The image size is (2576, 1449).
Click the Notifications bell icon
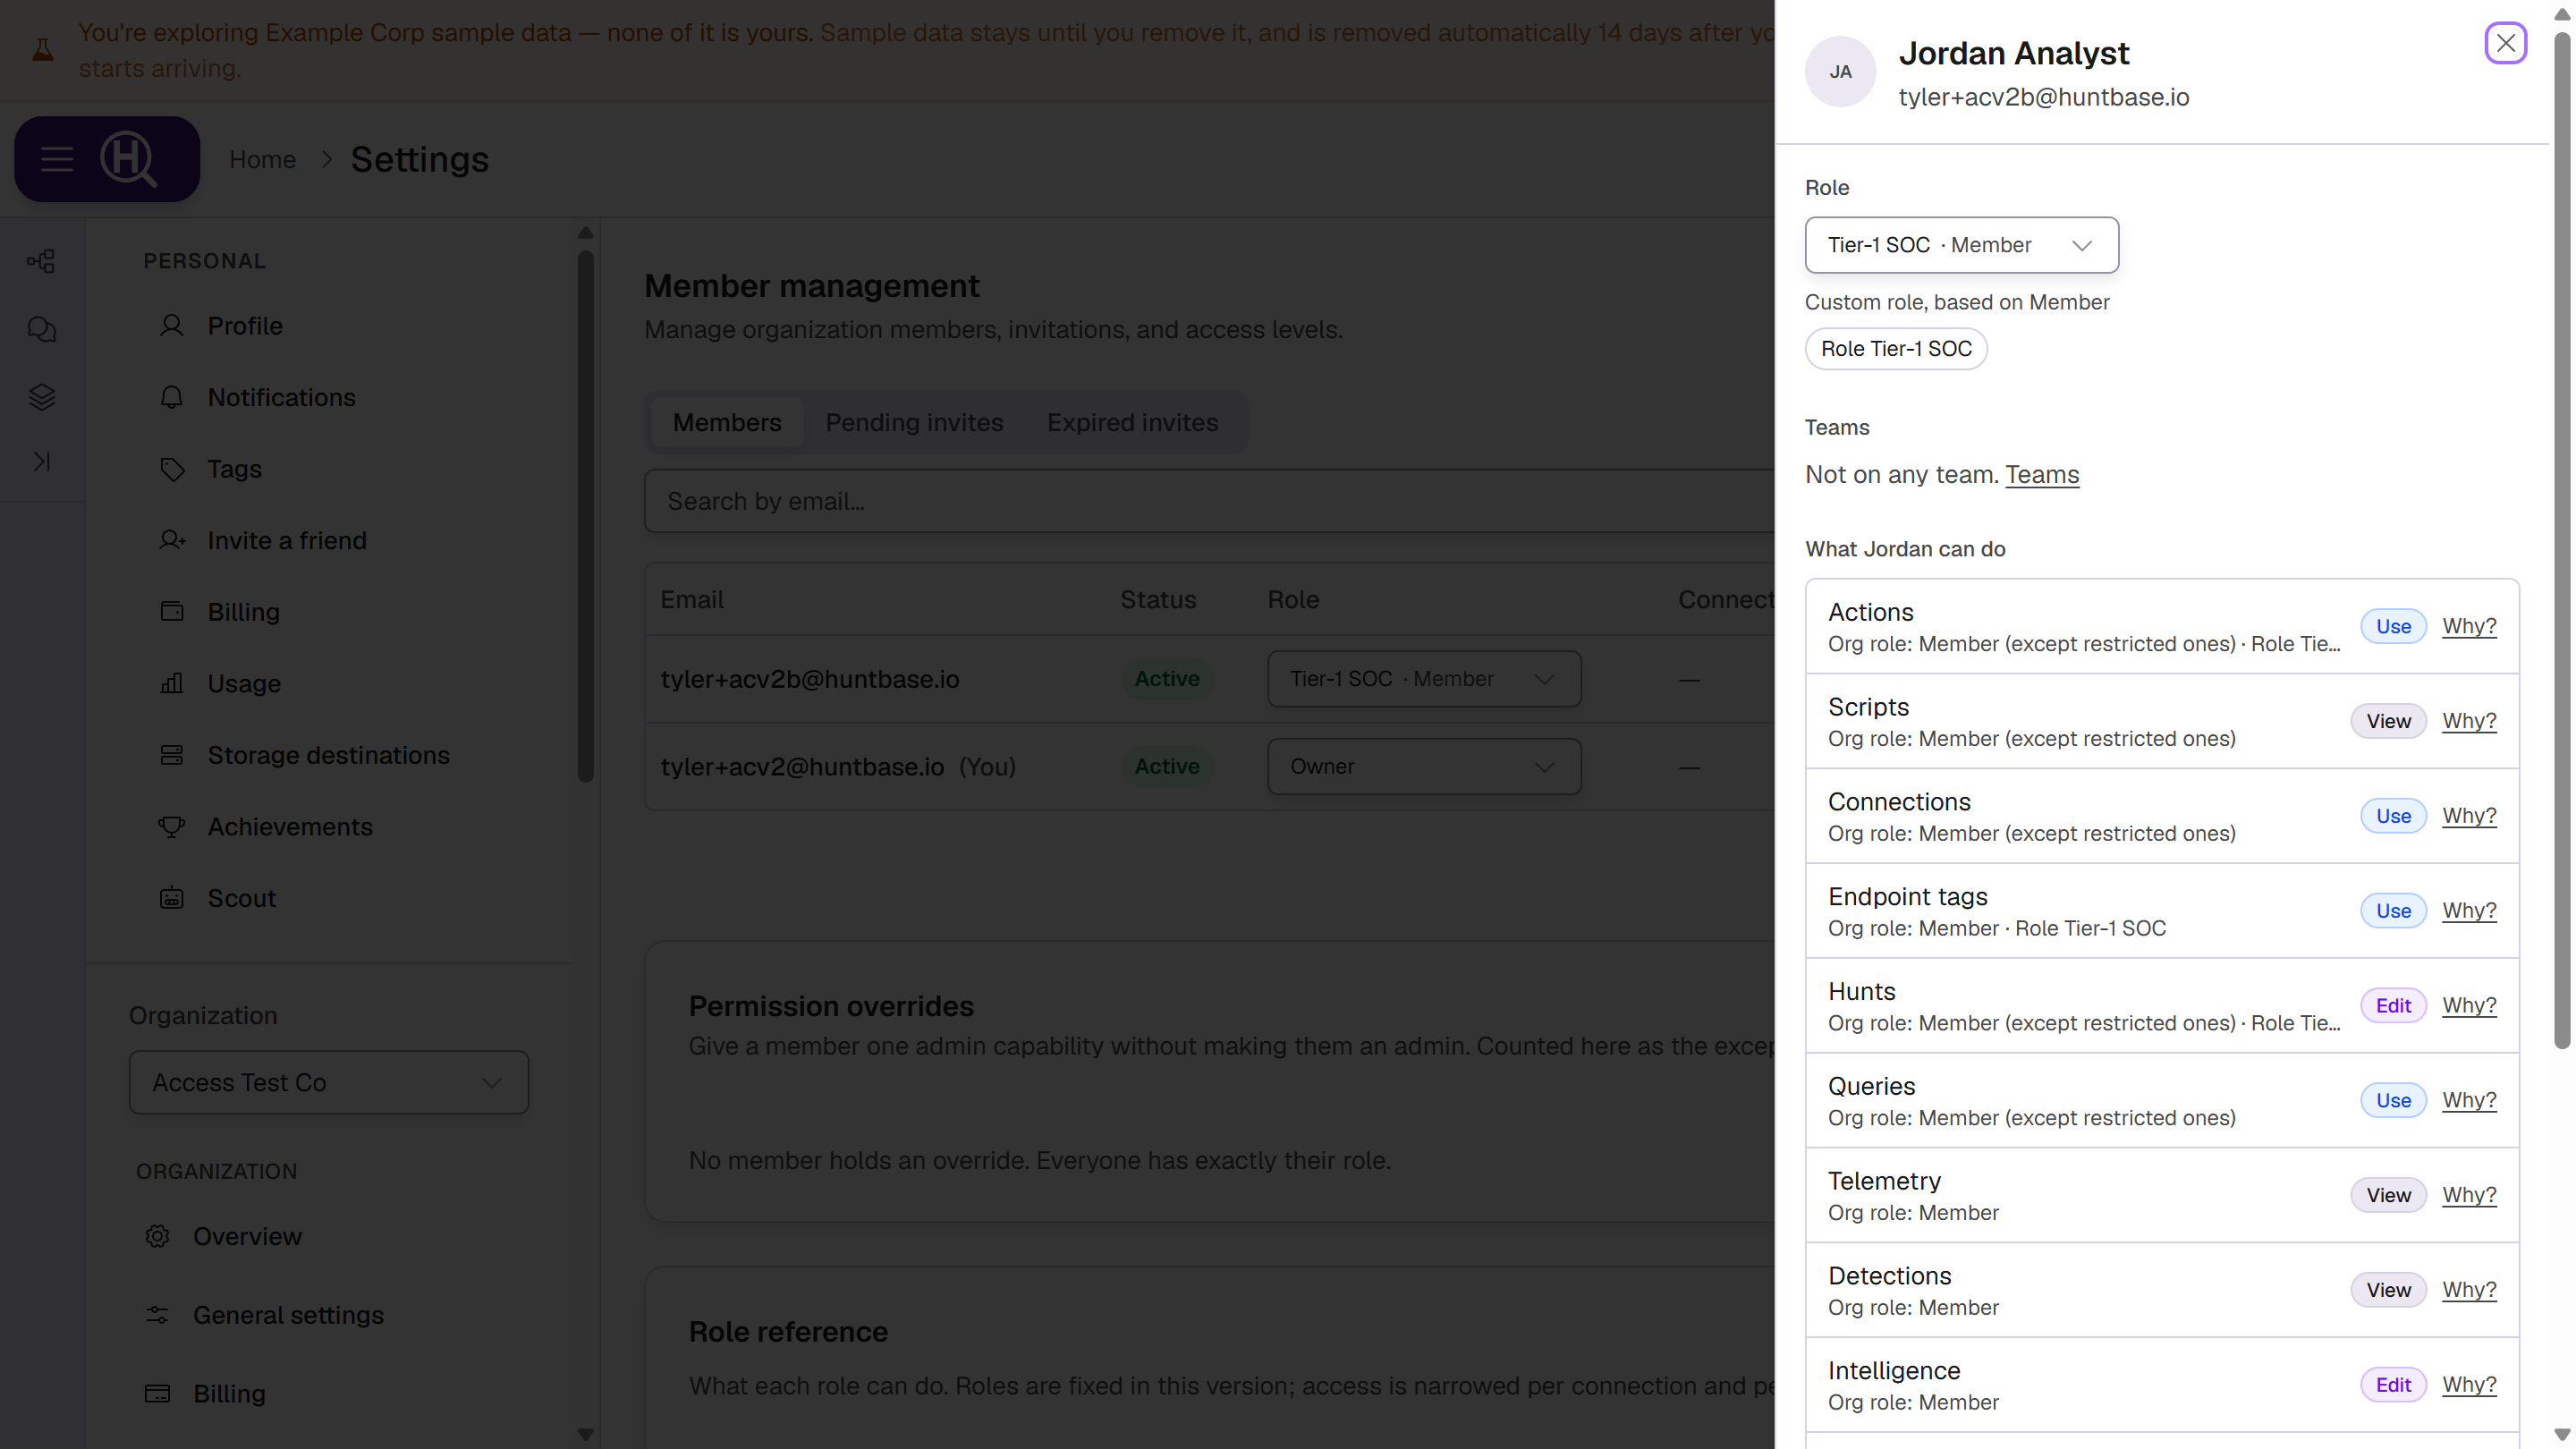click(x=172, y=397)
